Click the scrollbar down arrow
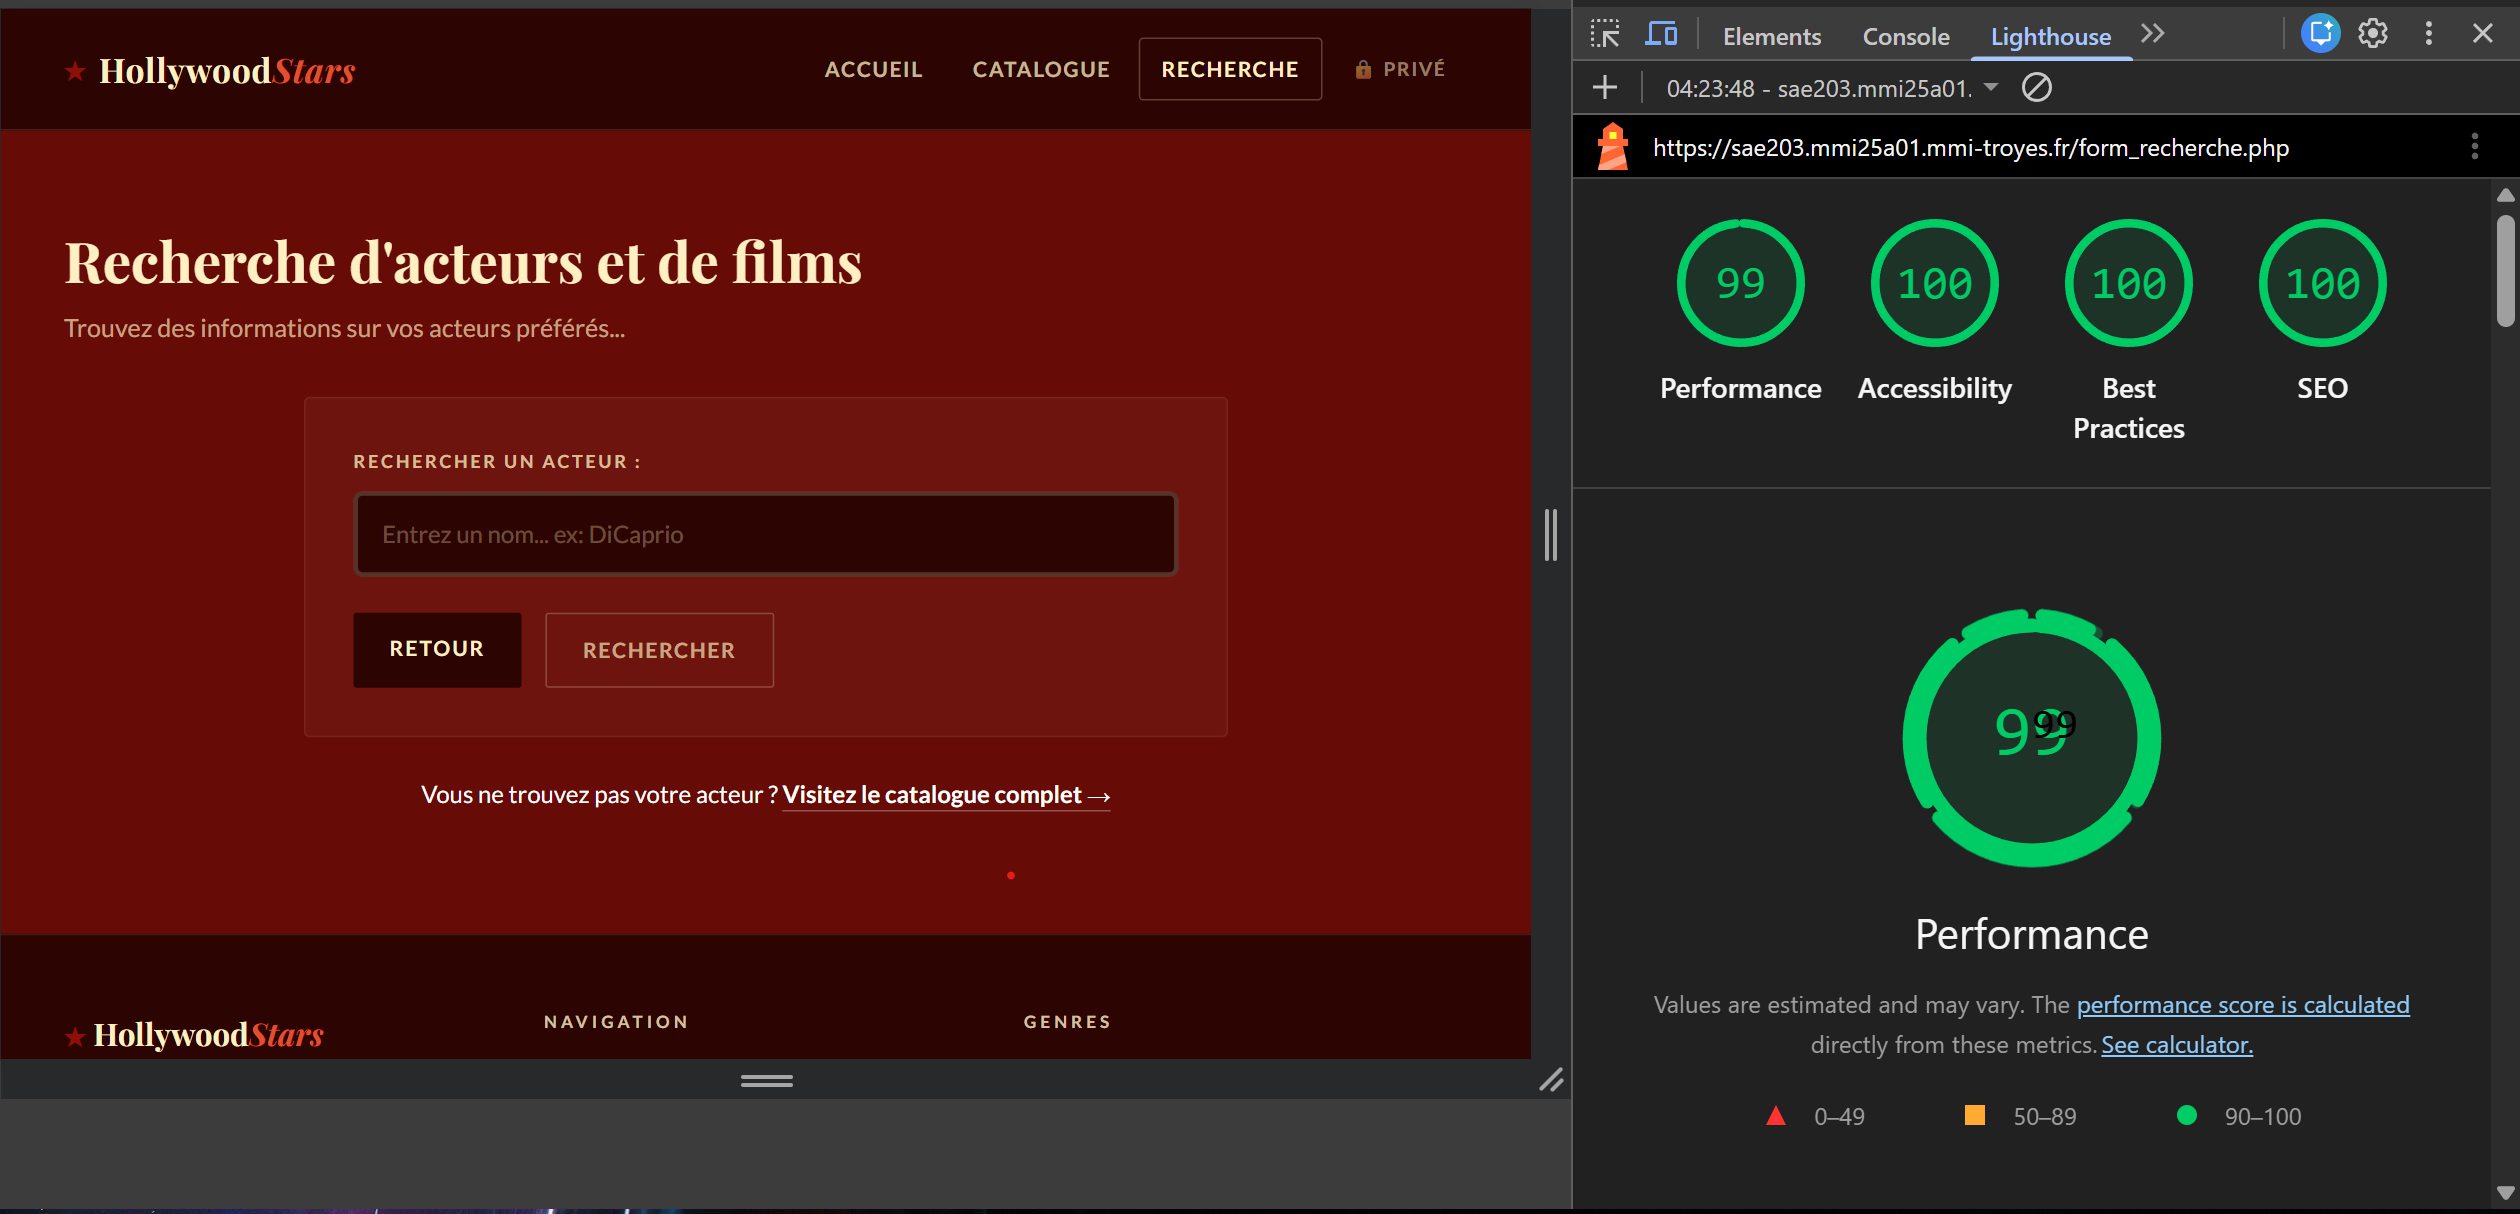2520x1214 pixels. coord(2505,1192)
